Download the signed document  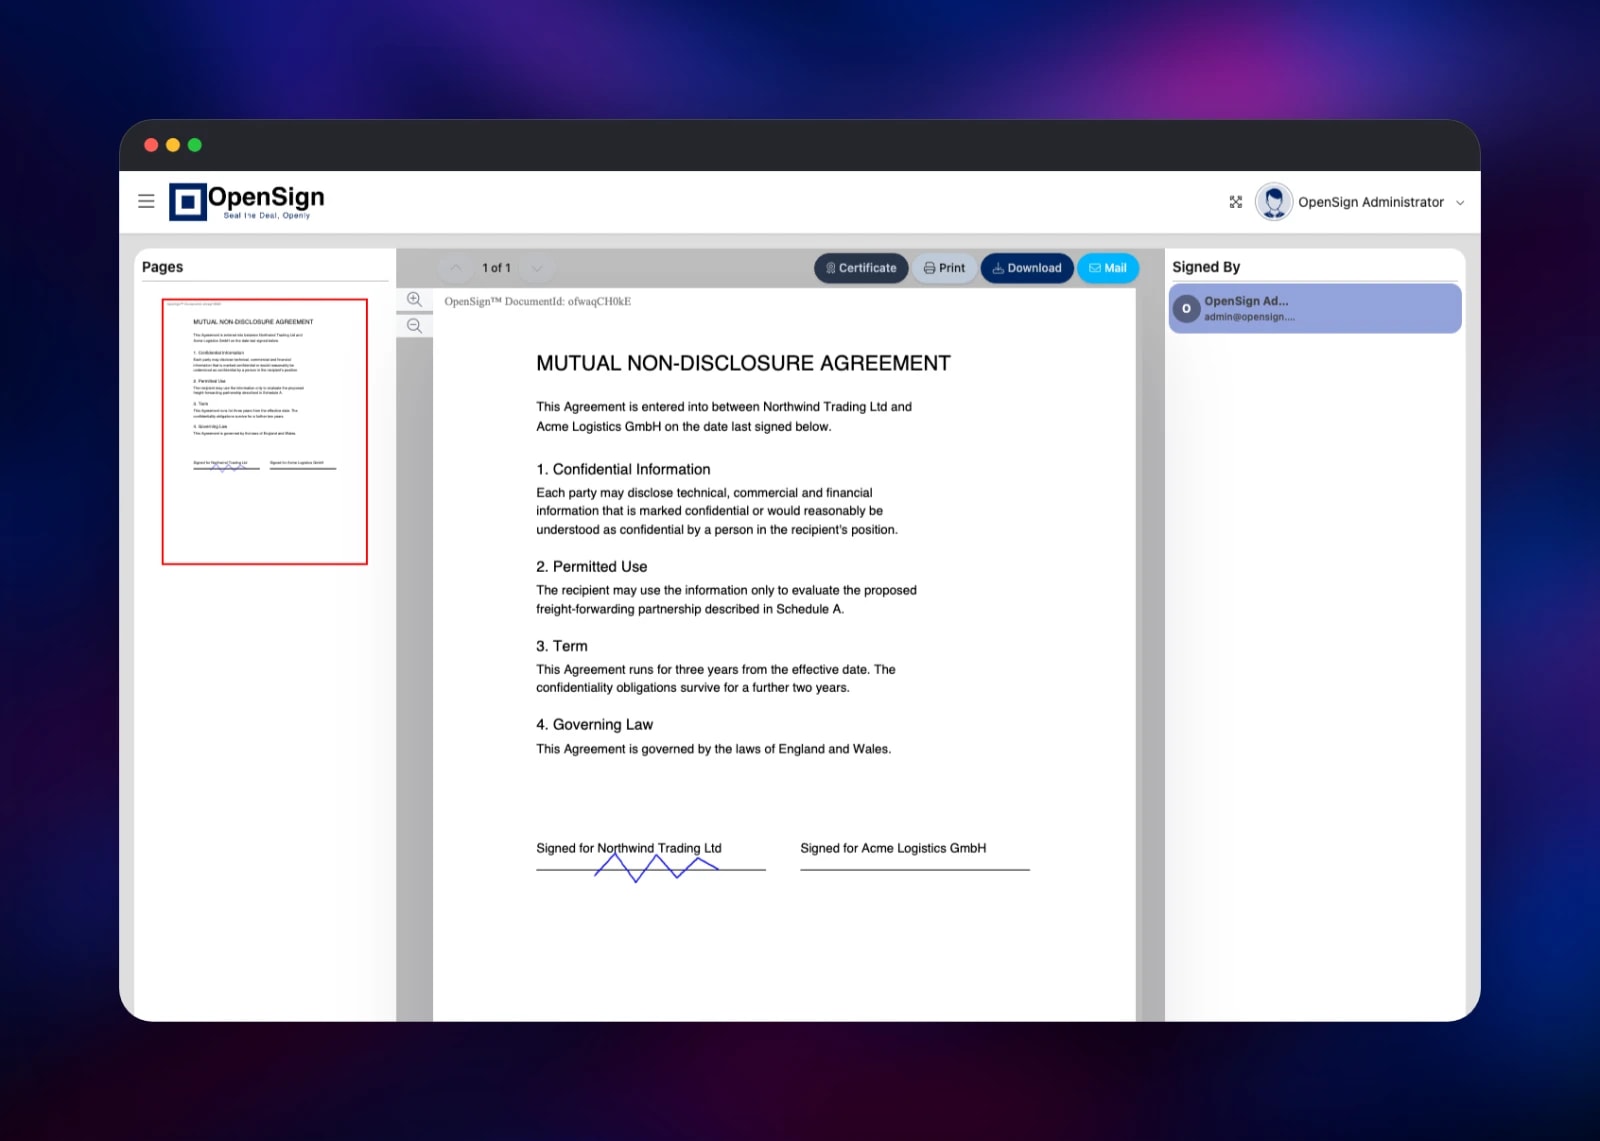1027,268
